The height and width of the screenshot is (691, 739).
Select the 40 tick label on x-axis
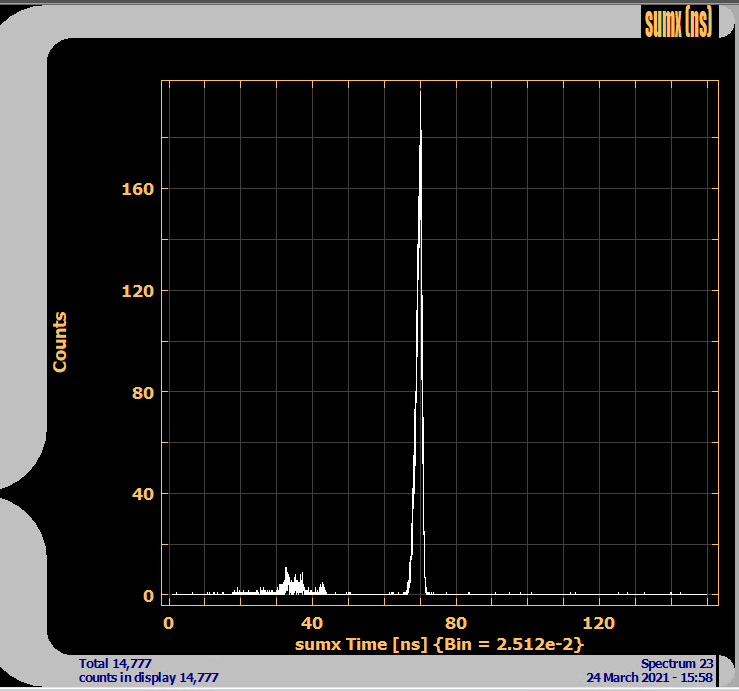313,623
